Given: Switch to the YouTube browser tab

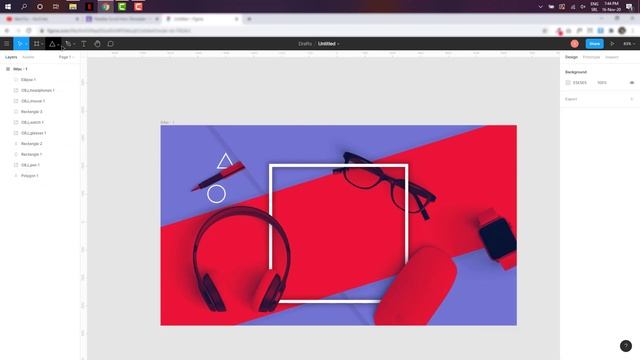Looking at the screenshot, I should 43,19.
